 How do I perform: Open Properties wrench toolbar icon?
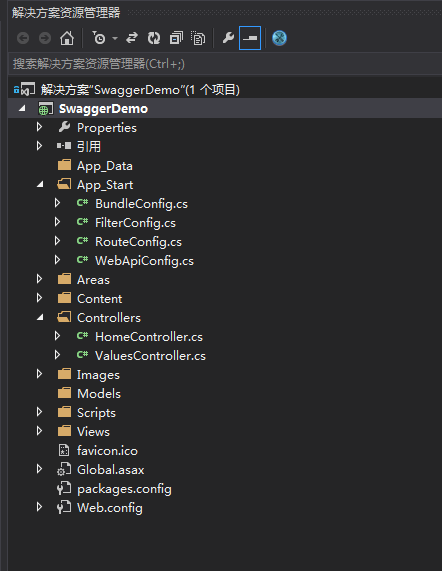(228, 38)
